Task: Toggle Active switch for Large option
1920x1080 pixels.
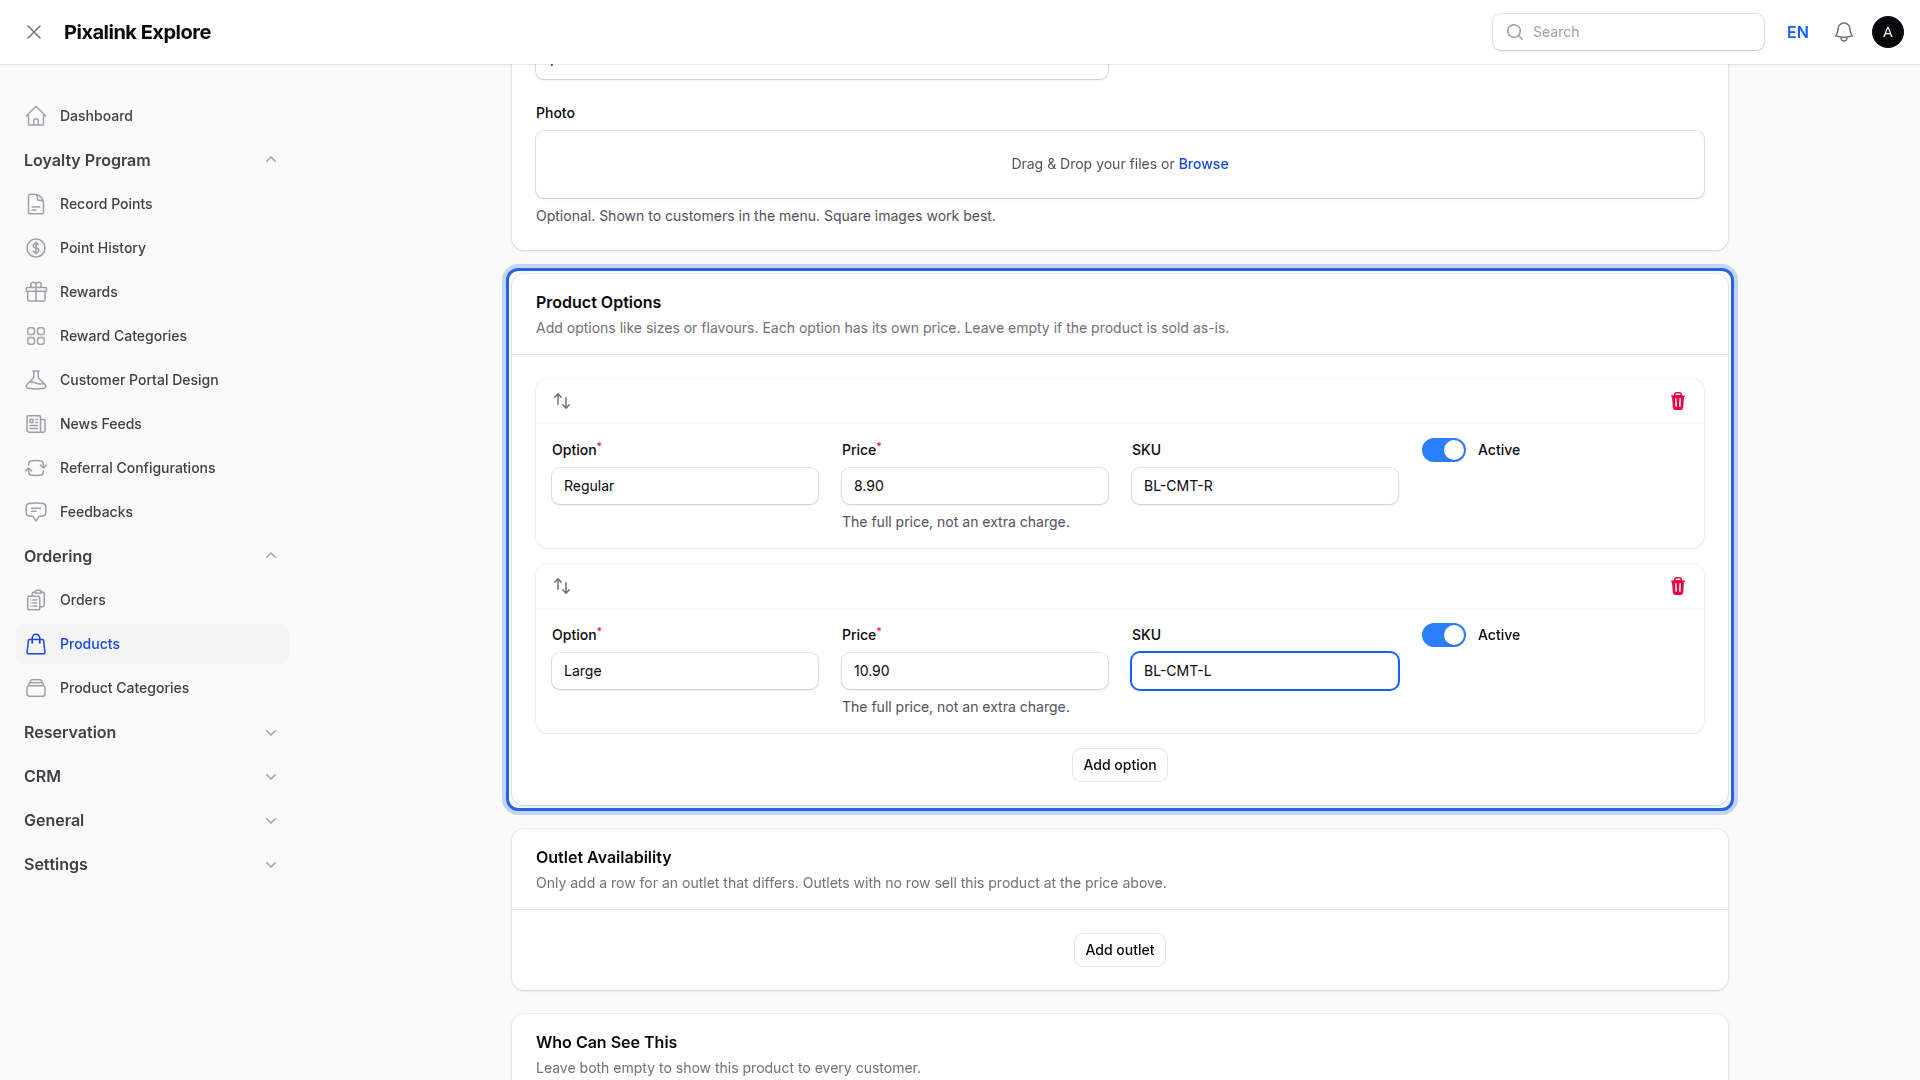Action: (1444, 635)
